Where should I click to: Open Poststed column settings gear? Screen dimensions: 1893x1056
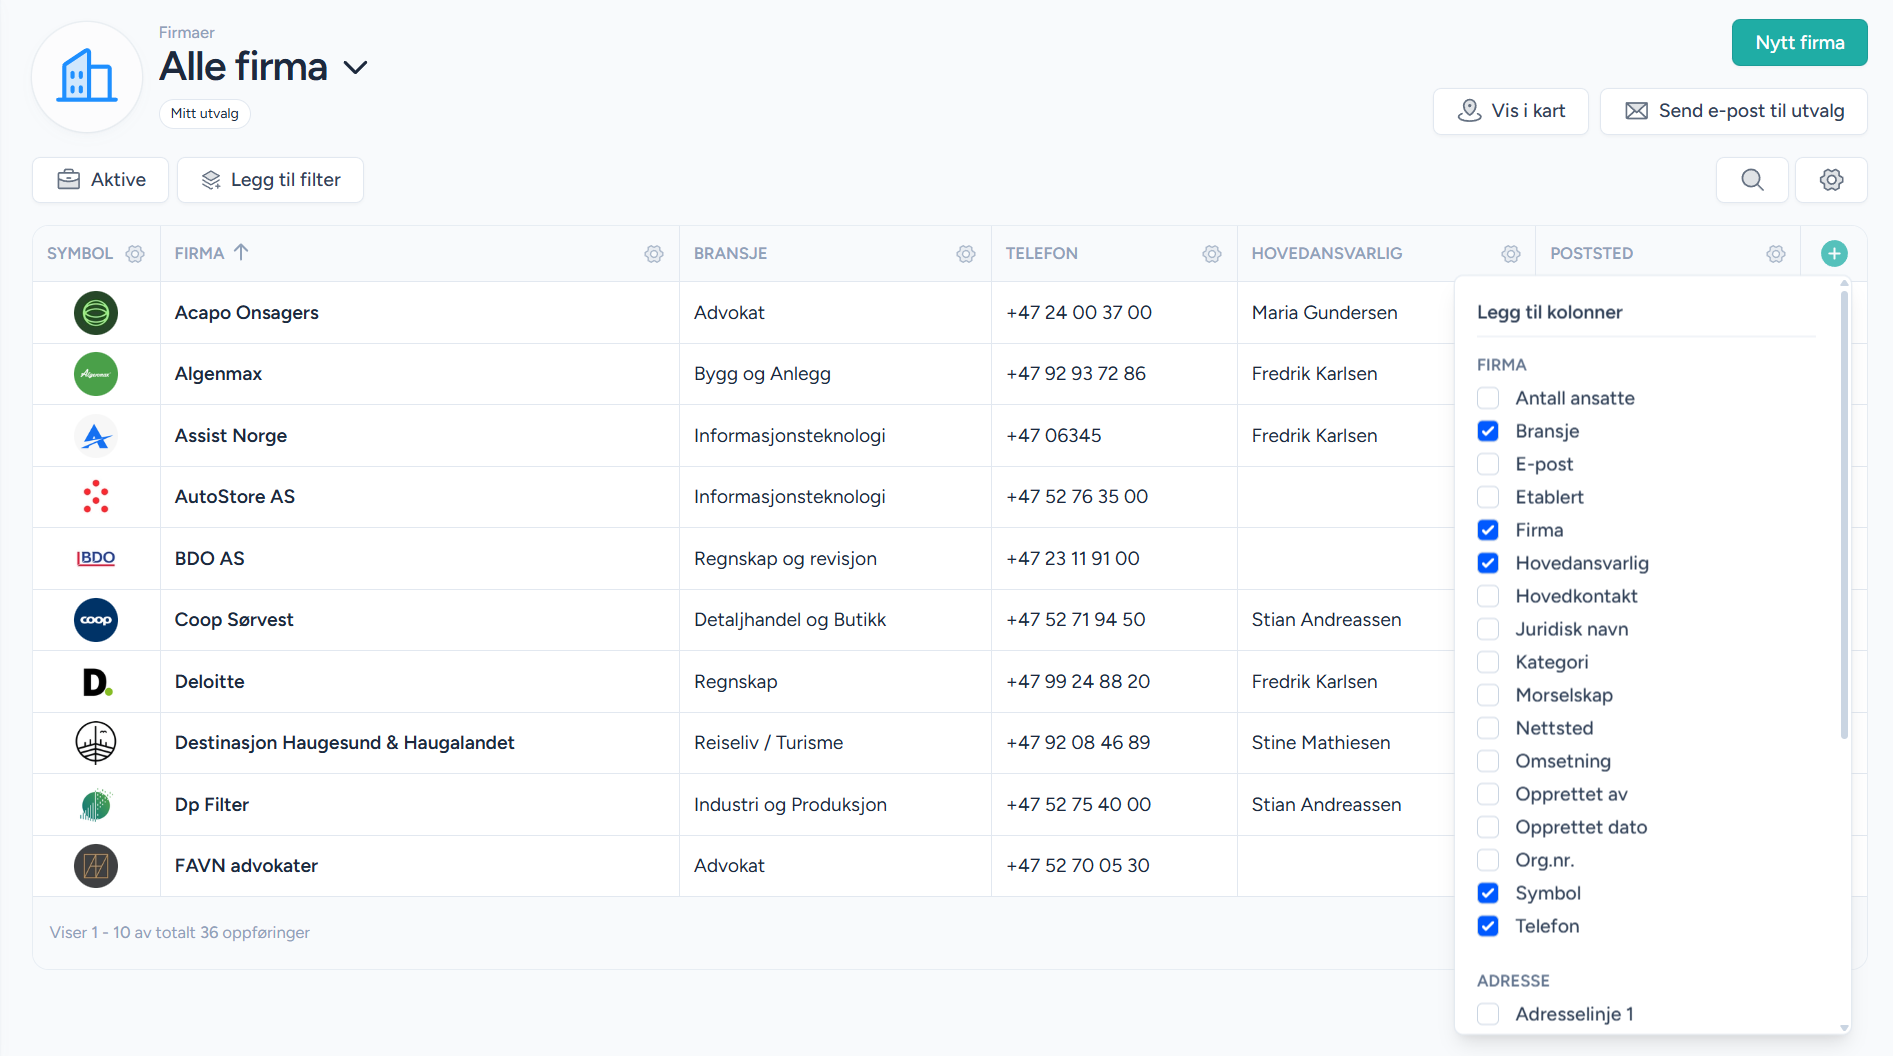[1775, 254]
